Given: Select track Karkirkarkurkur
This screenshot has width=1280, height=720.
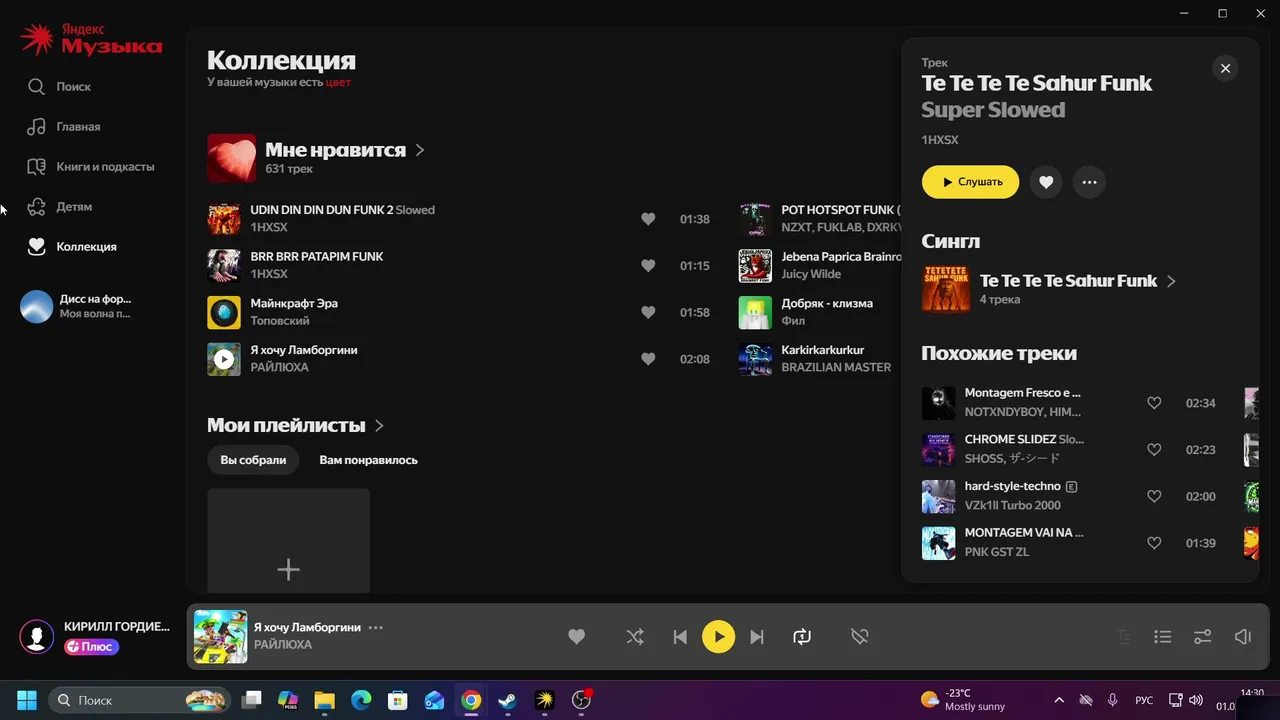Looking at the screenshot, I should [822, 350].
